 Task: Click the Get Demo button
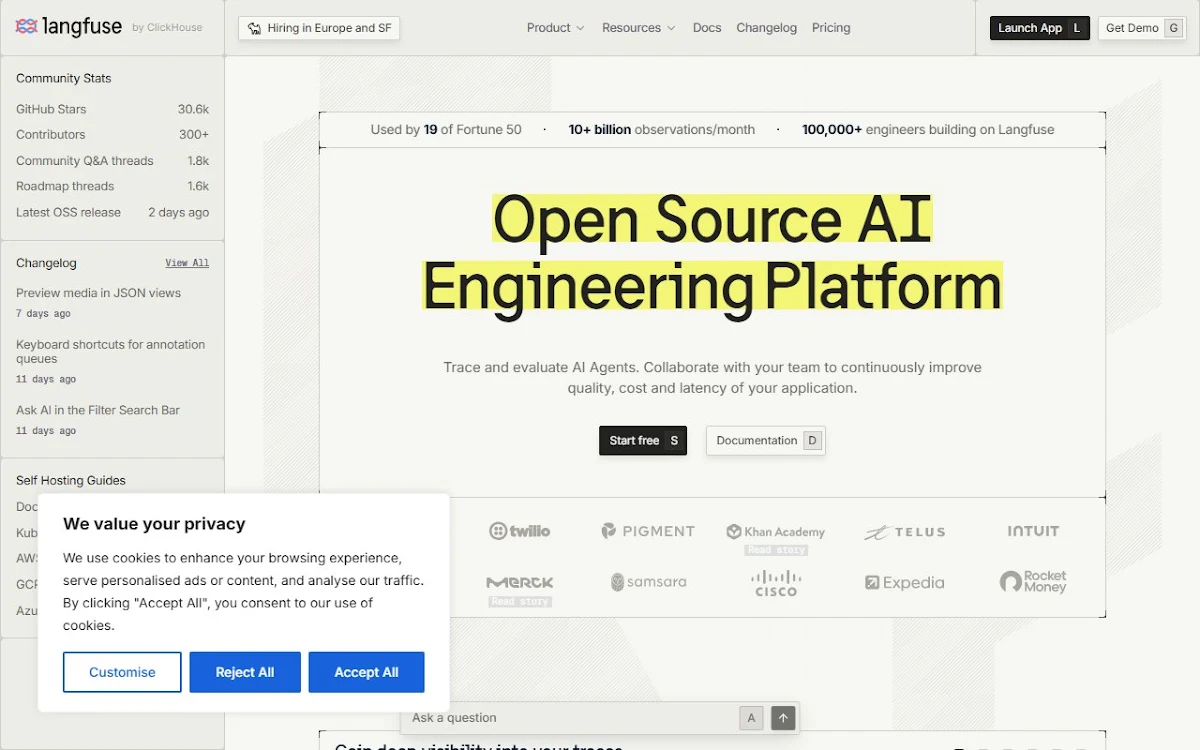pyautogui.click(x=1141, y=28)
